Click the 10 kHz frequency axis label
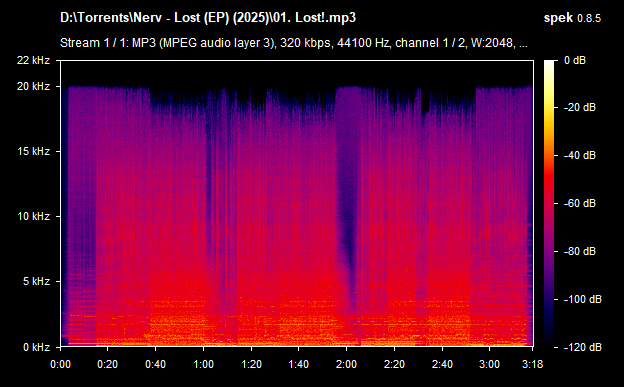The image size is (624, 387). pyautogui.click(x=33, y=216)
